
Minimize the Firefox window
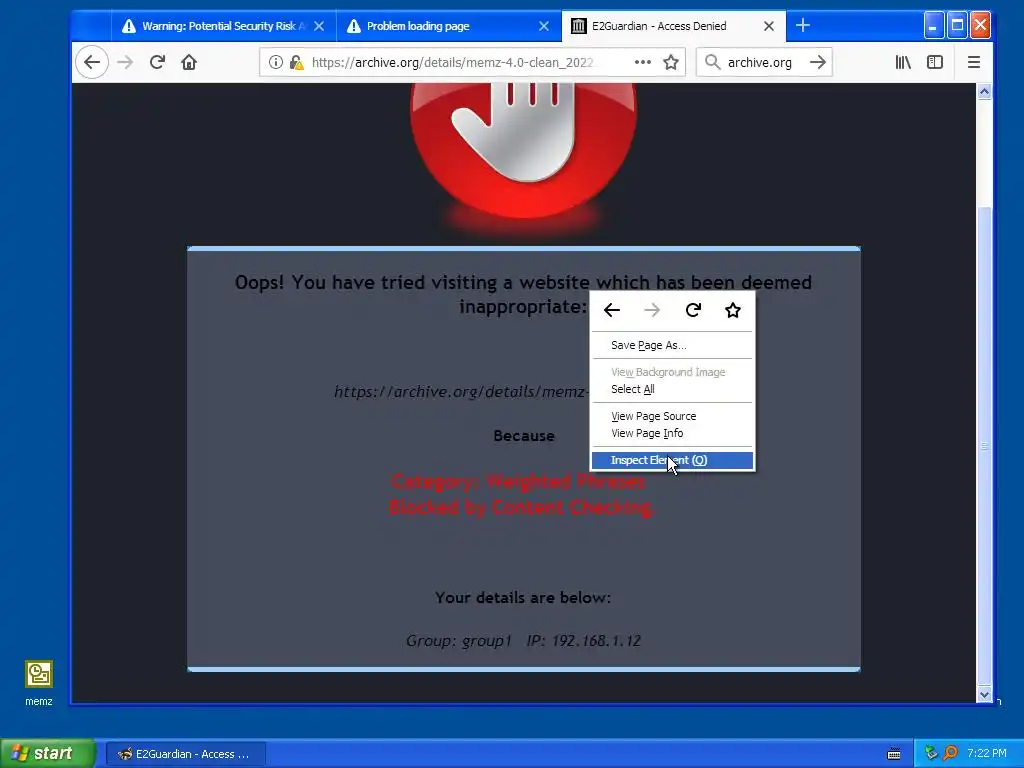point(934,26)
